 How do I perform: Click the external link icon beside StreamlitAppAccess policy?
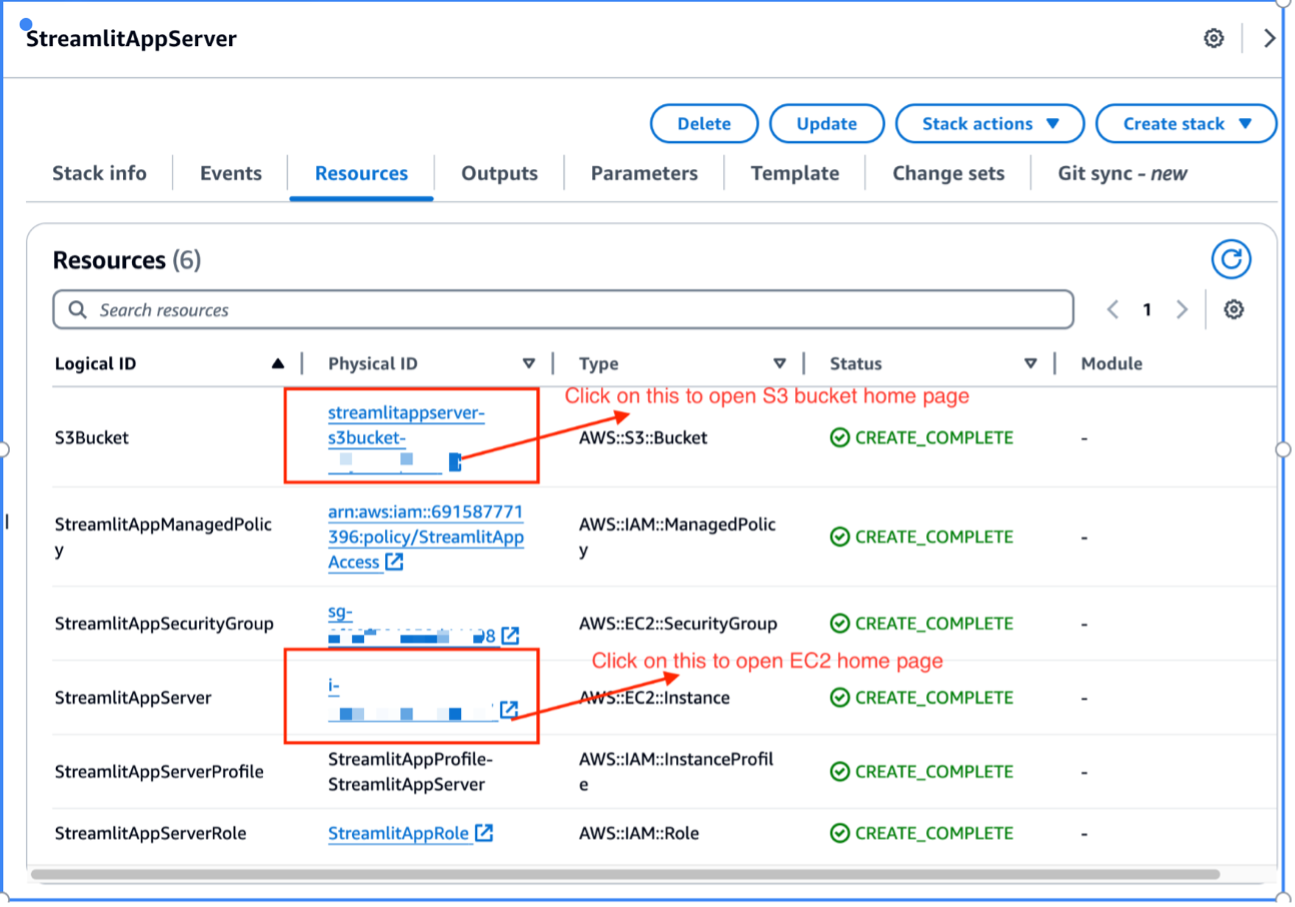coord(394,562)
